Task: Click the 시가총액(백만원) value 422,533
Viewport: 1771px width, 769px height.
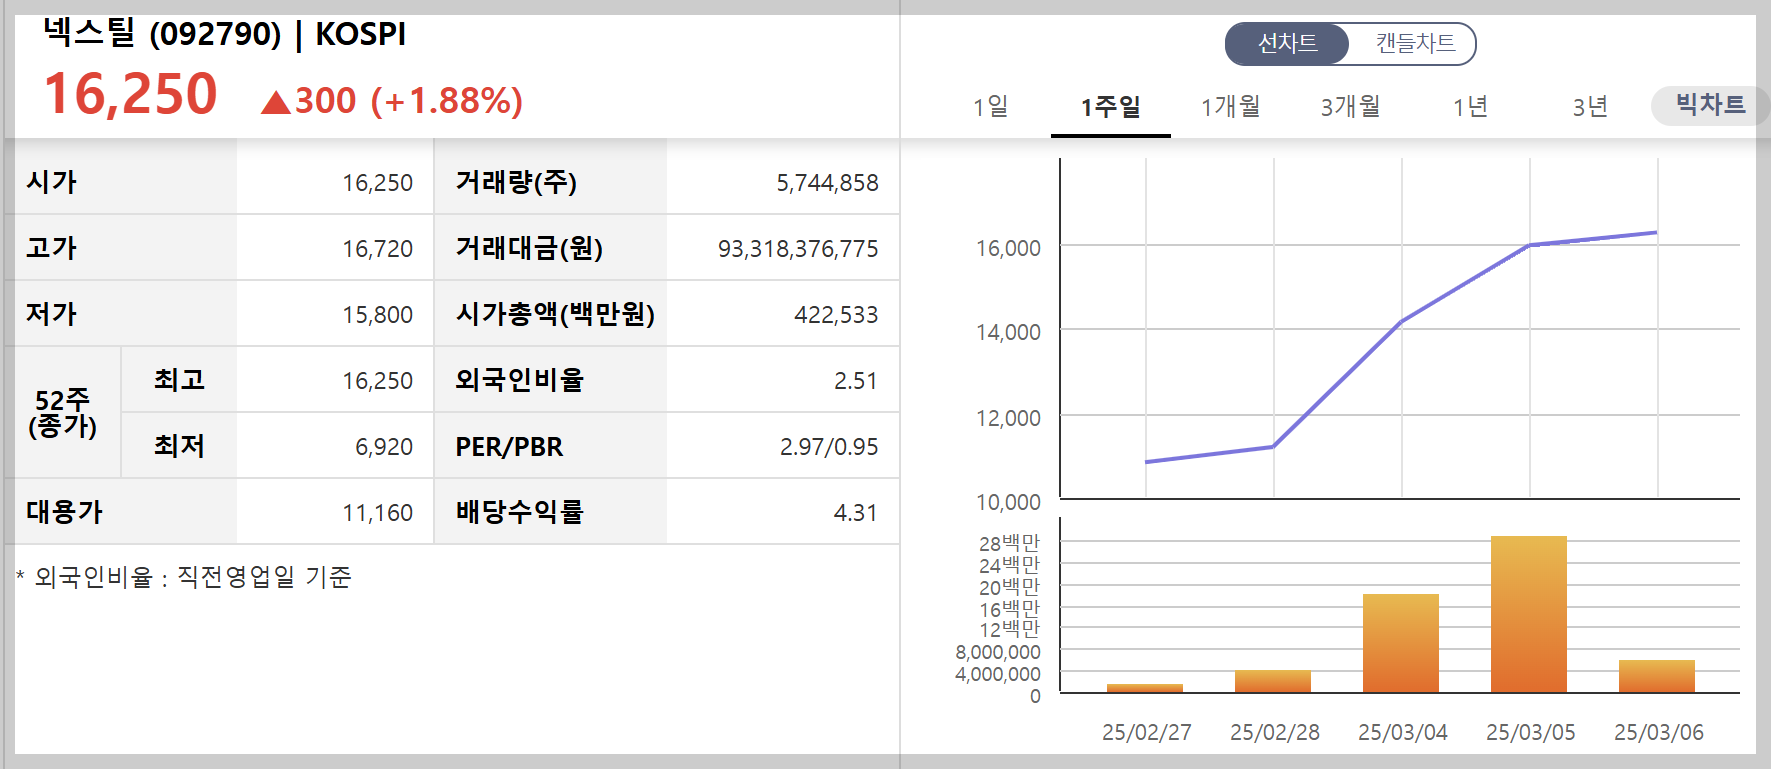Action: (x=836, y=314)
